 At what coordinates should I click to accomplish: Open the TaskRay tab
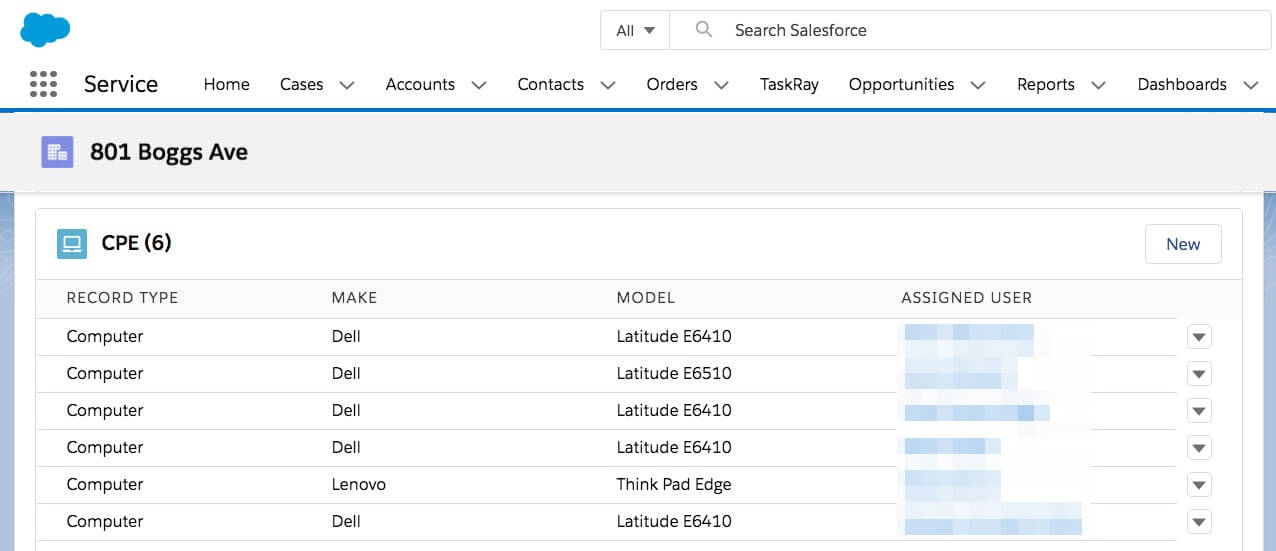(x=789, y=84)
